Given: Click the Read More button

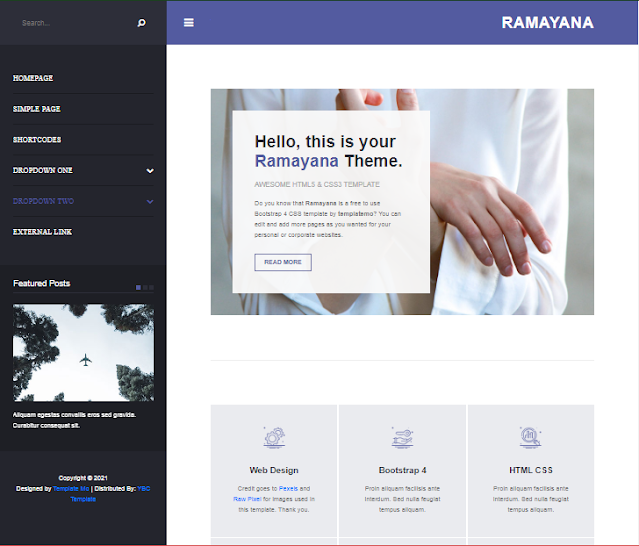Looking at the screenshot, I should point(283,262).
